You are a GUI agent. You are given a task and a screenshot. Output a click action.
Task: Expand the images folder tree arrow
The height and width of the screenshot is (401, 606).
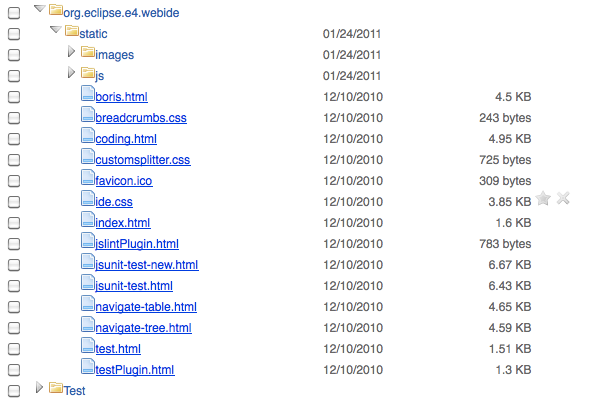pyautogui.click(x=72, y=53)
